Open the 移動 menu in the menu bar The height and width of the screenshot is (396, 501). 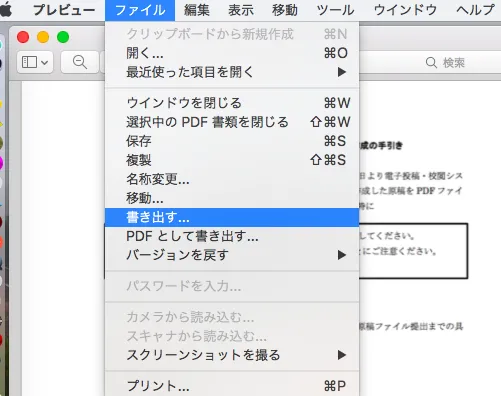(285, 10)
